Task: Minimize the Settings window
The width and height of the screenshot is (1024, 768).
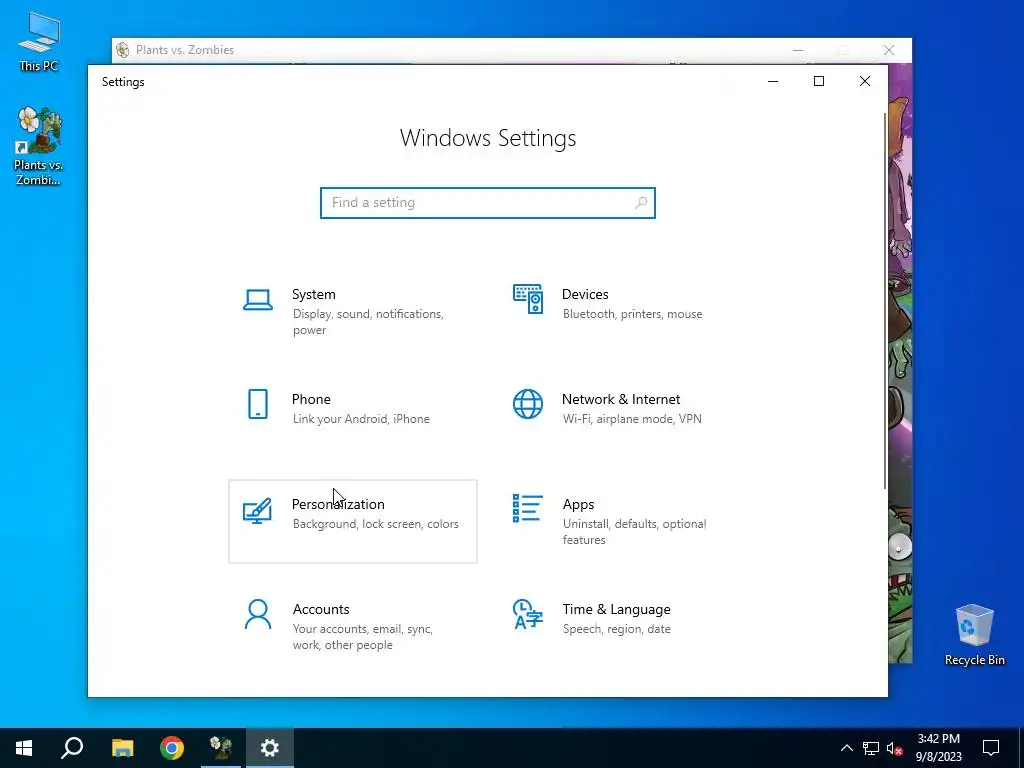Action: 773,81
